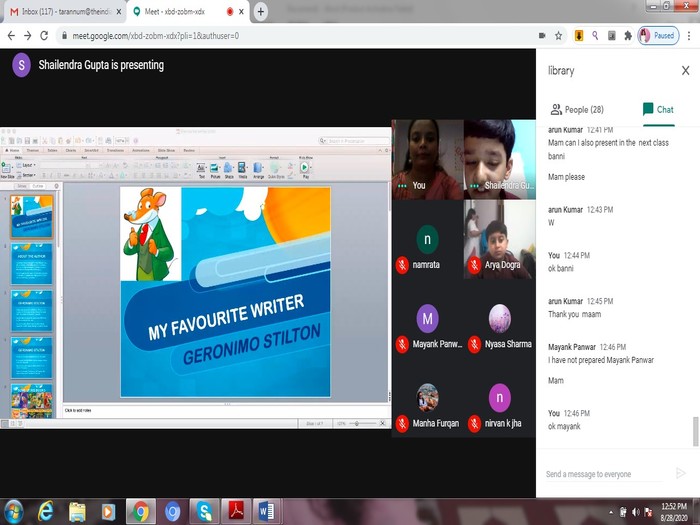Click the 'Click to add notes' area
This screenshot has height=525, width=700.
(x=226, y=411)
